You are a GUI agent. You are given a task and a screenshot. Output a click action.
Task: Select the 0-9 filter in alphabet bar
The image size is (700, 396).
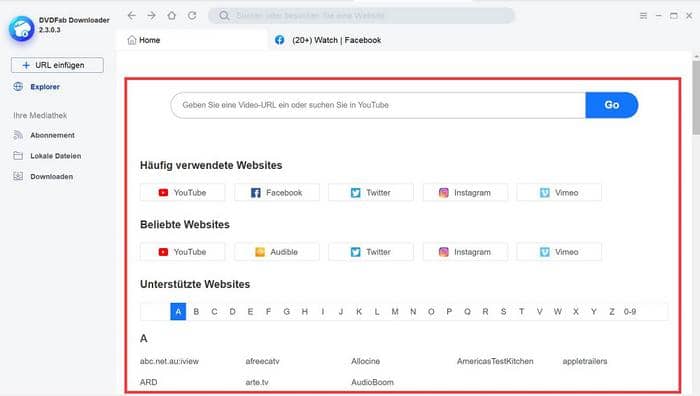630,312
